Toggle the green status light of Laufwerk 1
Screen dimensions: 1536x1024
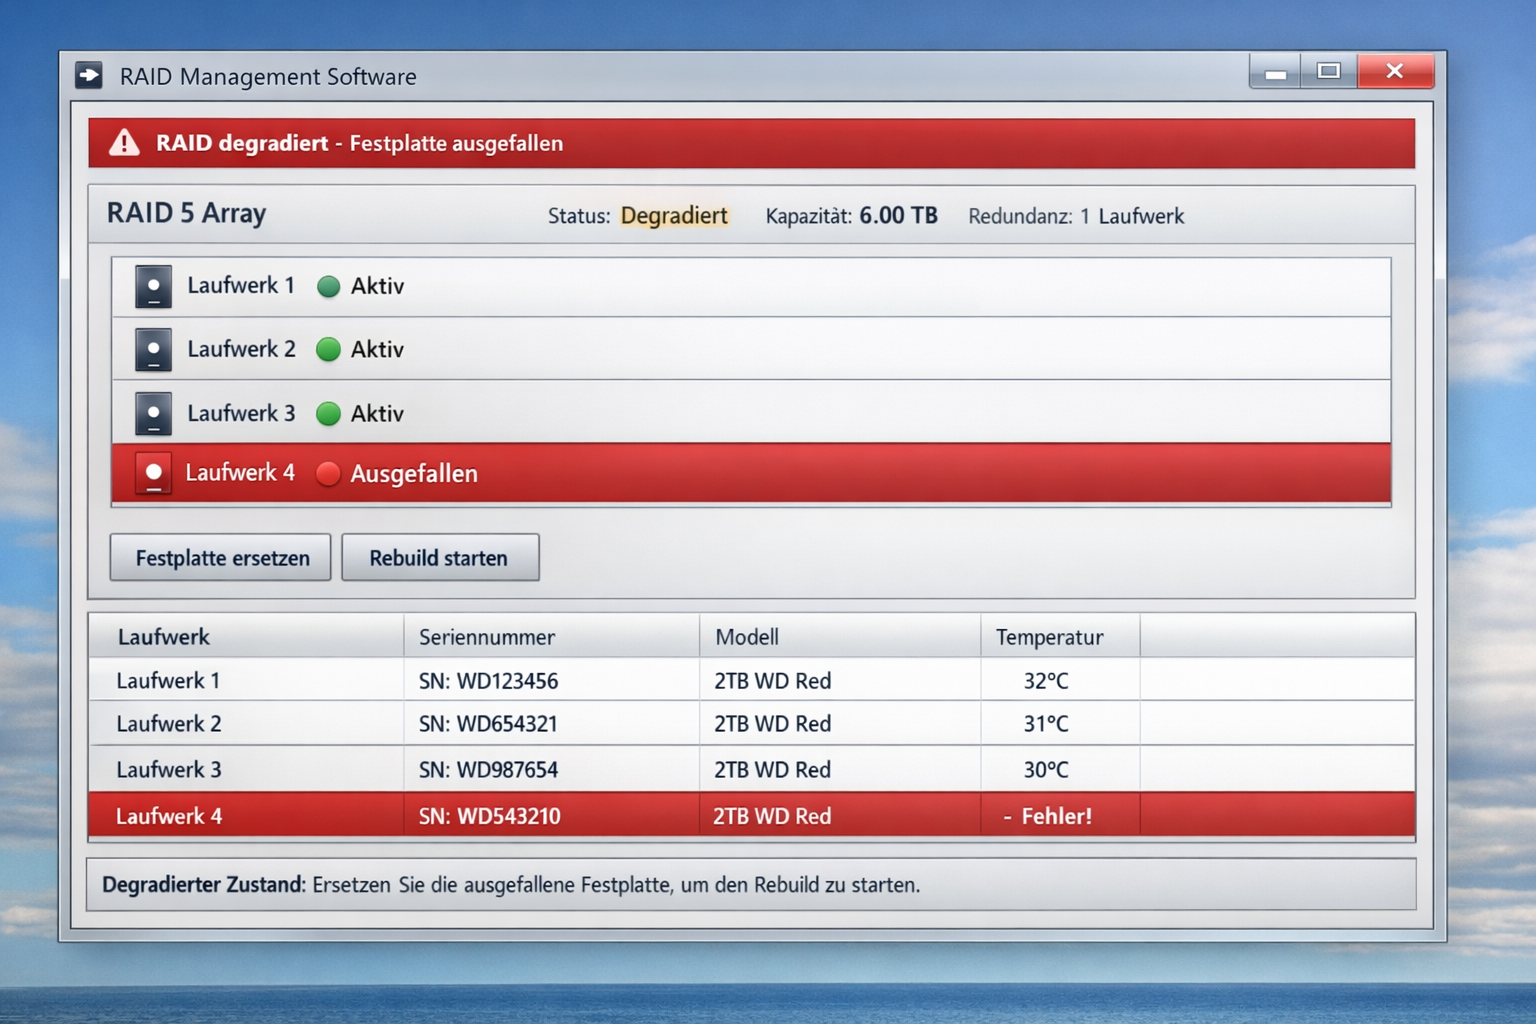[329, 286]
